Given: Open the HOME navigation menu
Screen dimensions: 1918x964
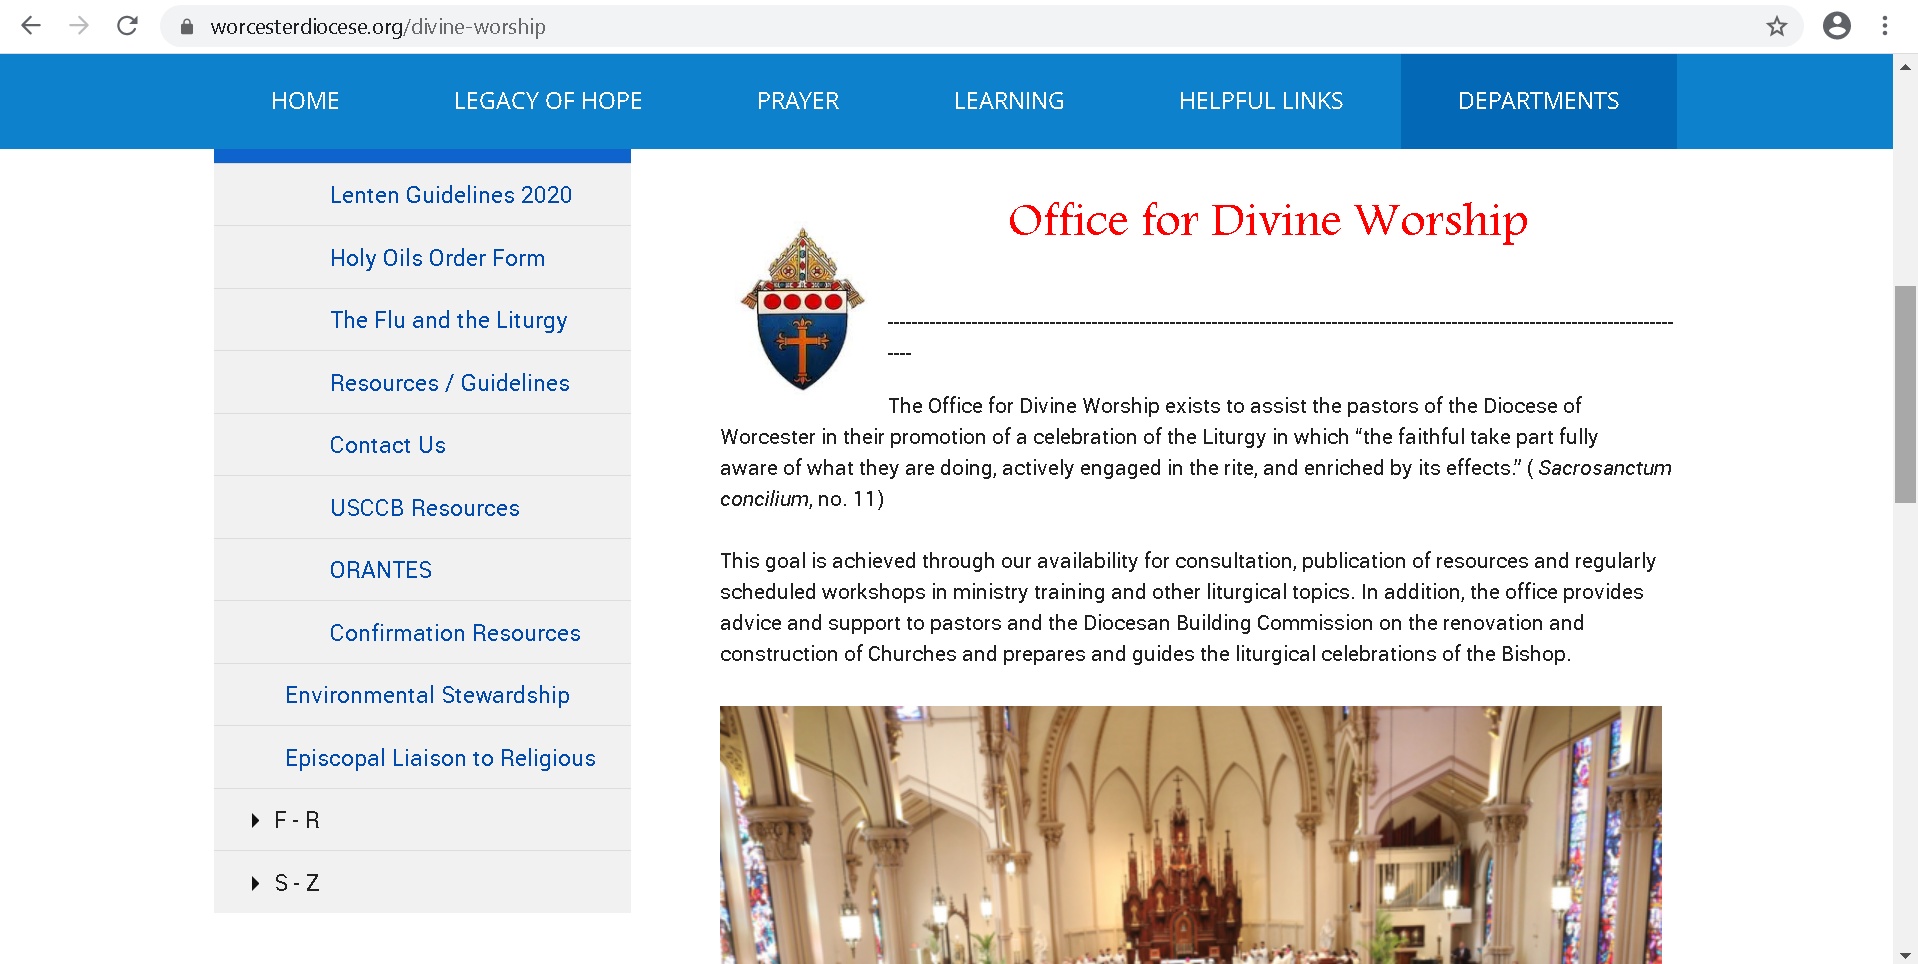Looking at the screenshot, I should coord(304,100).
